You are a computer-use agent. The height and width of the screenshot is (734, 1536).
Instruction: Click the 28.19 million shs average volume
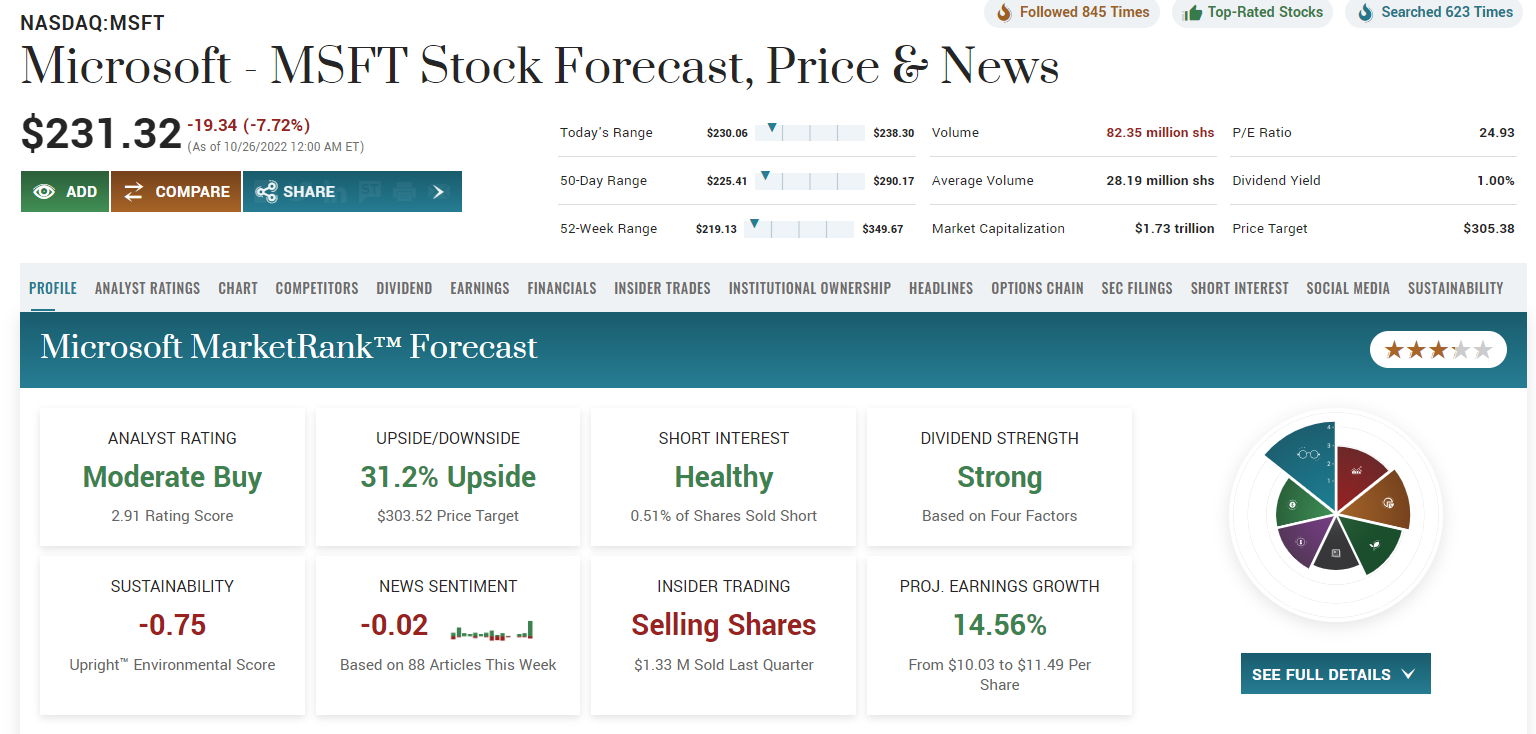1160,180
